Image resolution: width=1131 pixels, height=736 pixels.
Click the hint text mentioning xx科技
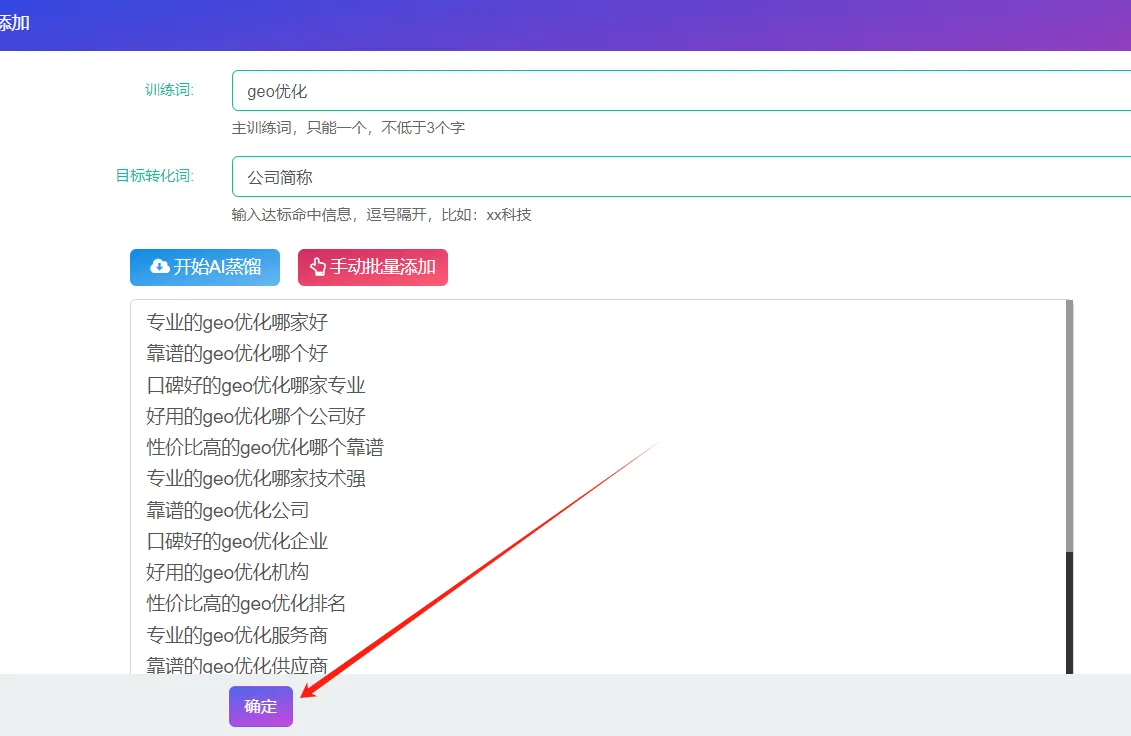pos(382,214)
